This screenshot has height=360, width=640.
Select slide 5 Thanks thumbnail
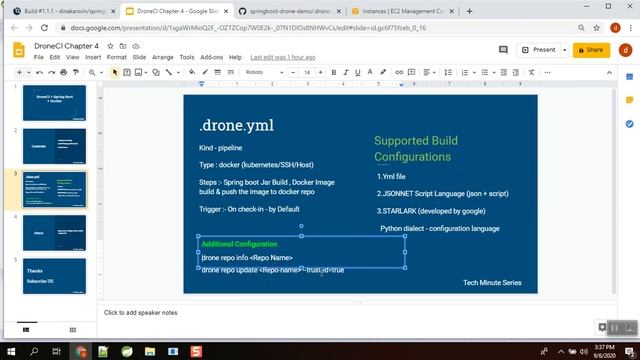tap(54, 276)
